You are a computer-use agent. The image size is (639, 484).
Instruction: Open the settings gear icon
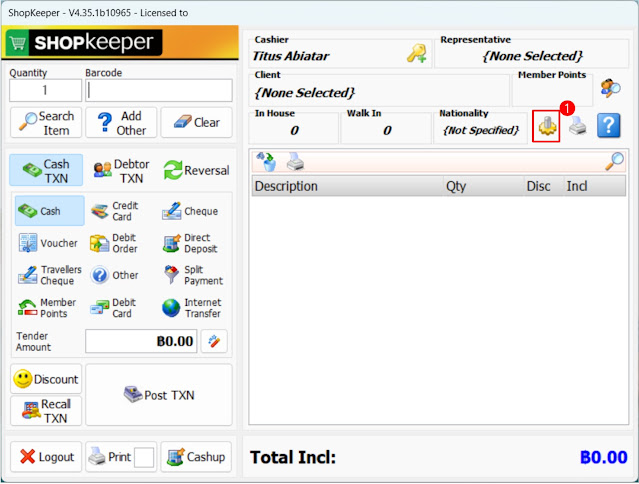tap(546, 126)
